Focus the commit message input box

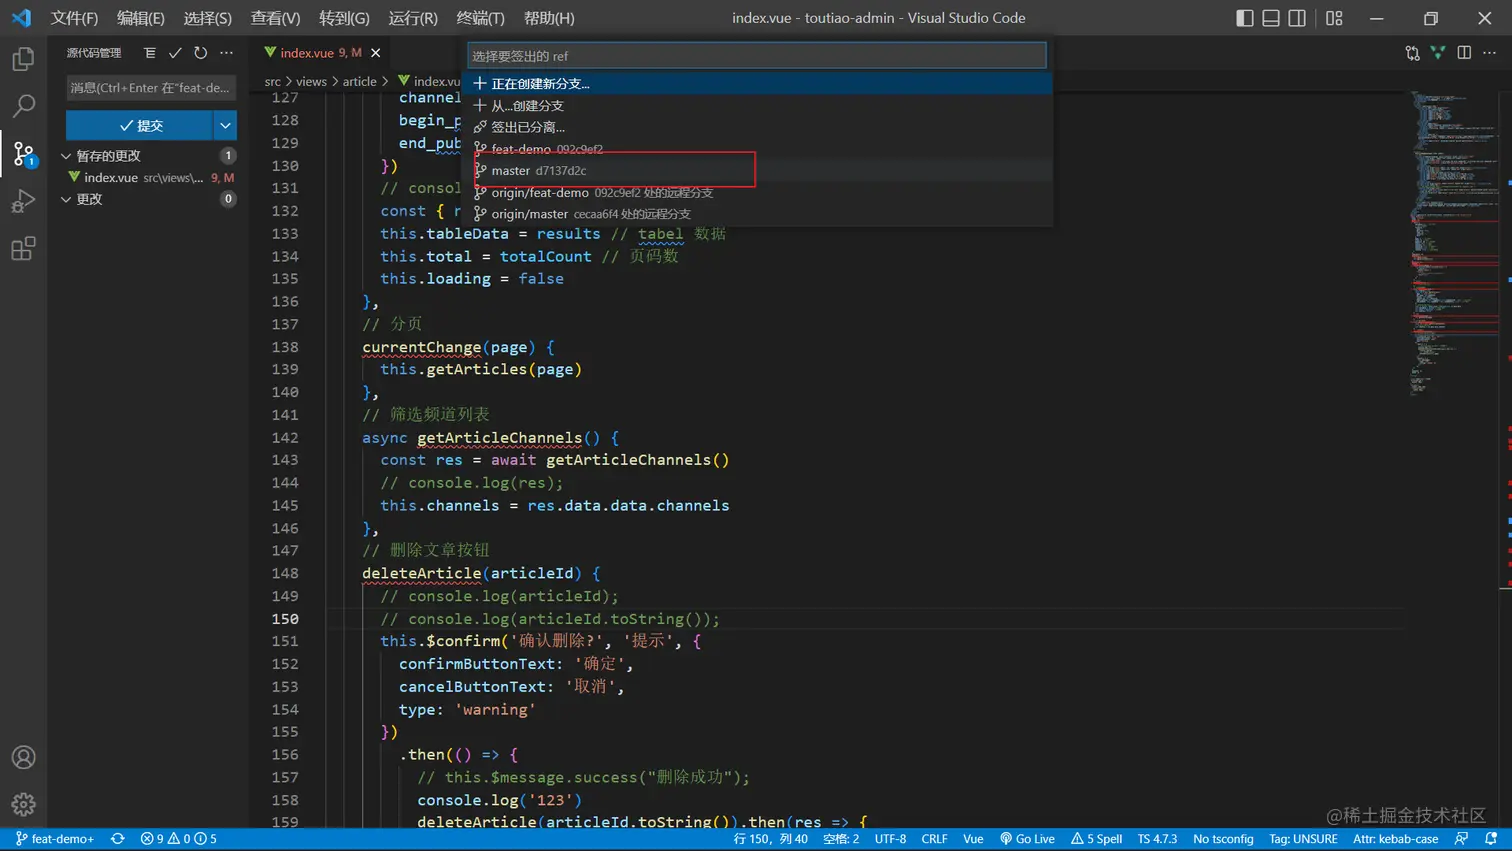(x=151, y=88)
